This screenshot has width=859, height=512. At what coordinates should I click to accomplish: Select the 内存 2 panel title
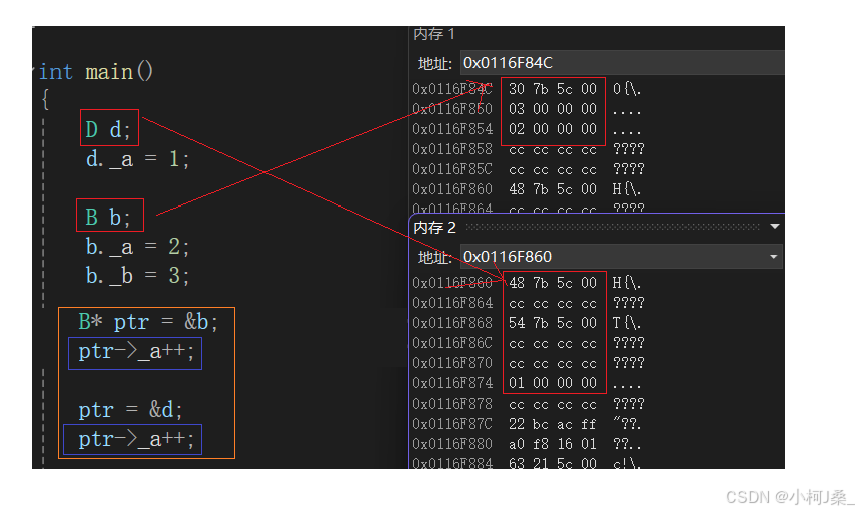pyautogui.click(x=434, y=228)
